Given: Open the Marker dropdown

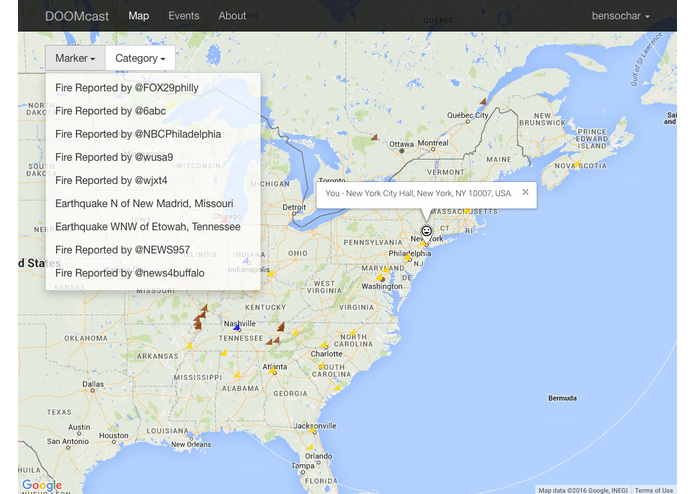Looking at the screenshot, I should coord(75,58).
